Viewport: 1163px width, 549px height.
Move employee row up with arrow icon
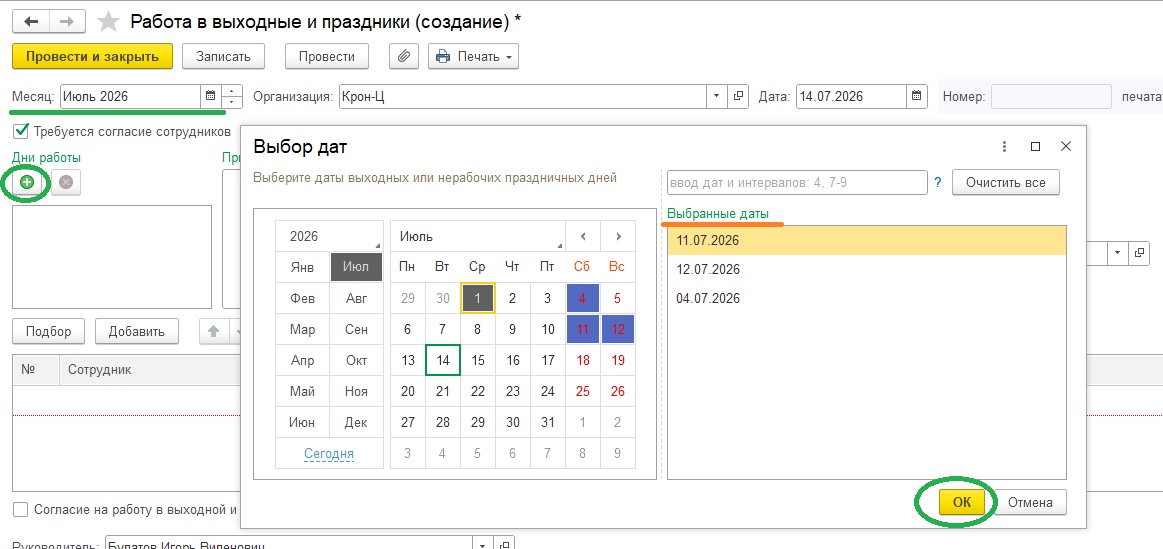[x=212, y=332]
